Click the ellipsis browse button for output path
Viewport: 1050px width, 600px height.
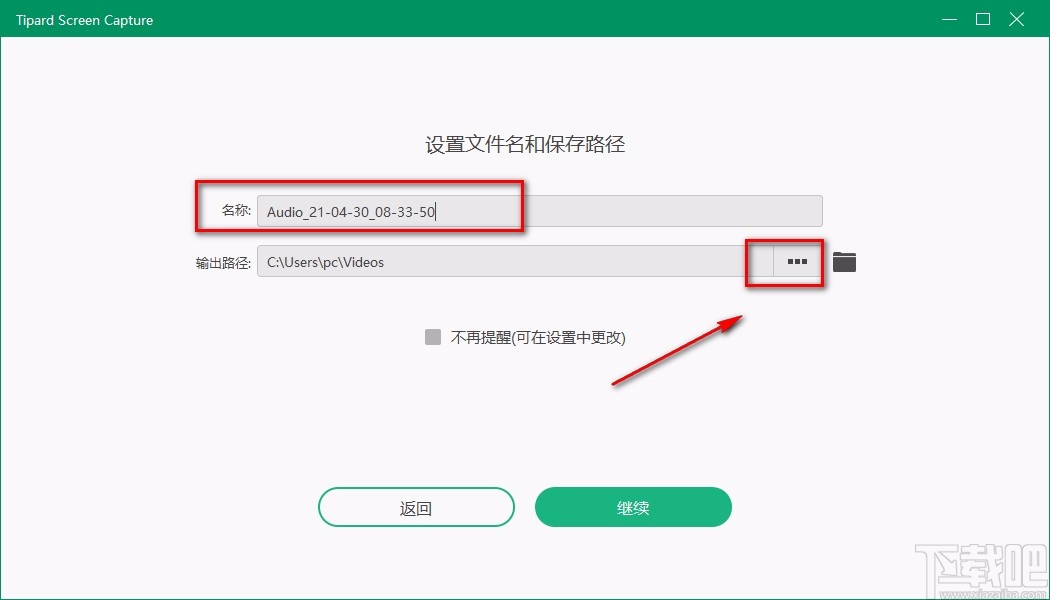click(797, 261)
